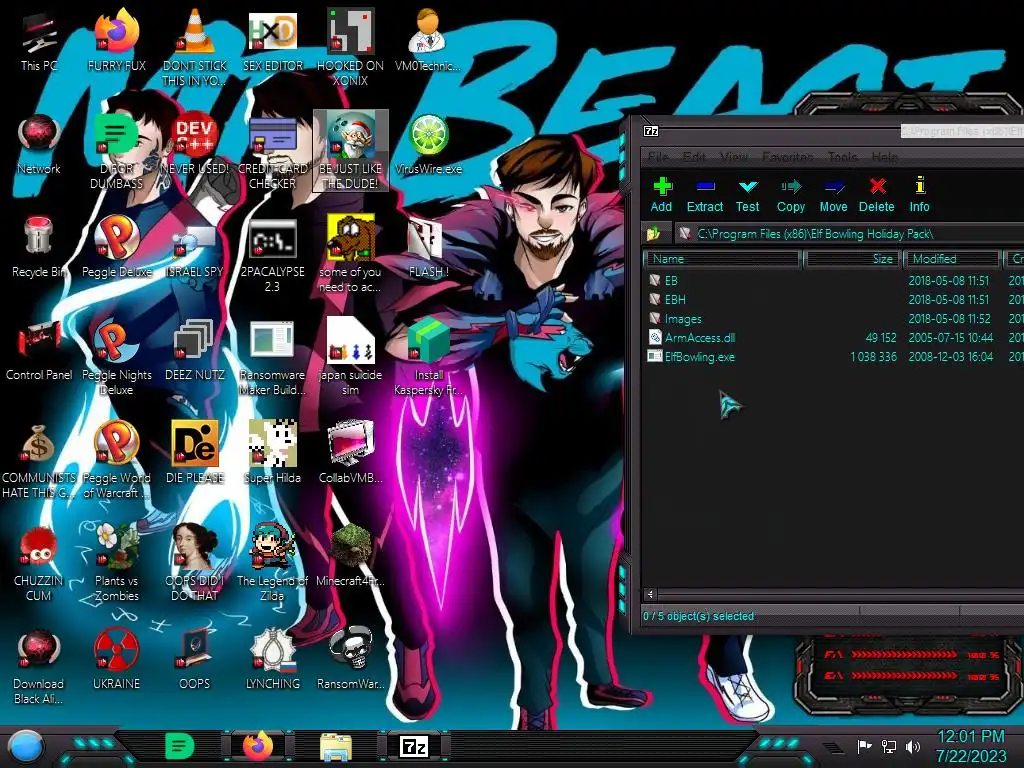Run Test on archive in 7-Zip

click(747, 195)
